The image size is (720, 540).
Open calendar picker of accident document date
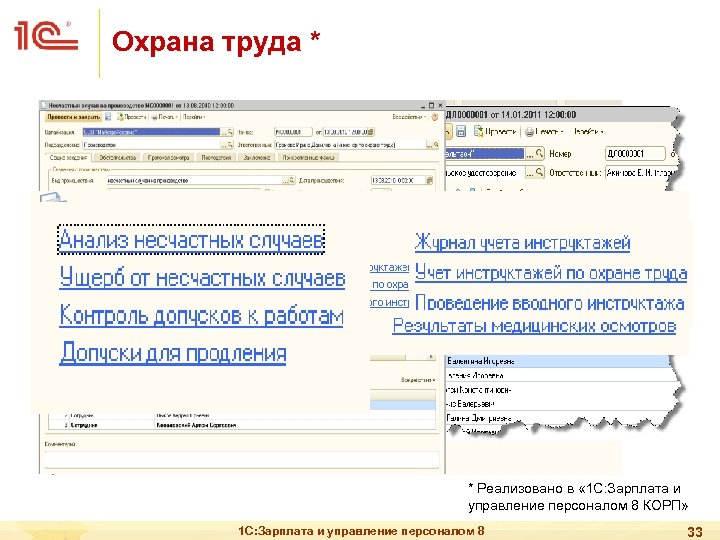(371, 132)
